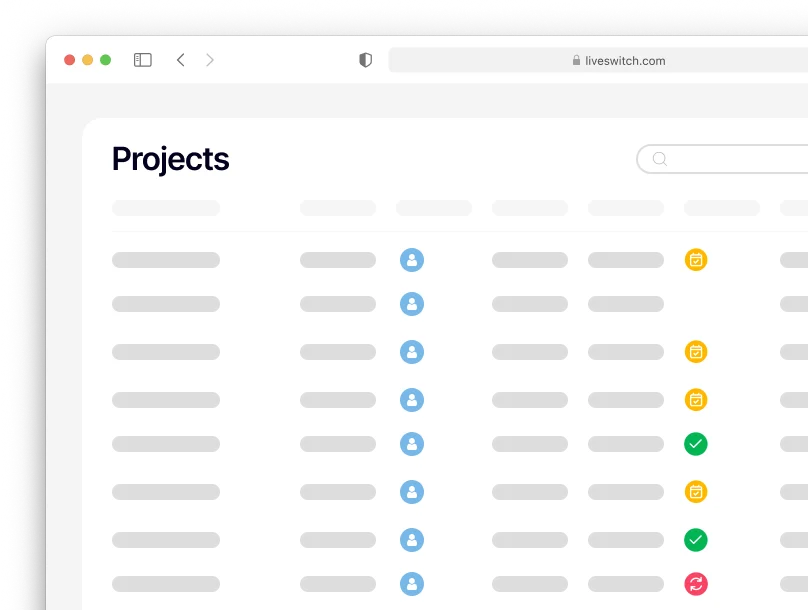Select the yellow calendar icon in the third row
The image size is (808, 610).
(696, 352)
